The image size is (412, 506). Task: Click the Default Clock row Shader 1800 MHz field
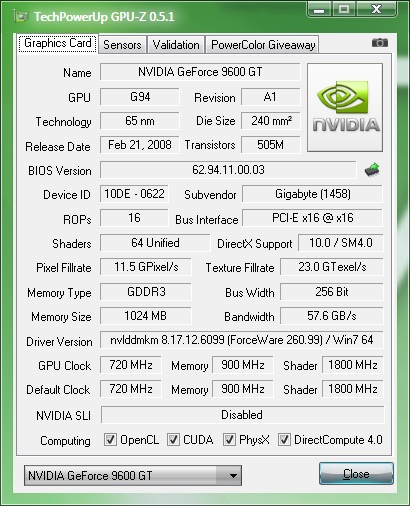click(x=353, y=389)
